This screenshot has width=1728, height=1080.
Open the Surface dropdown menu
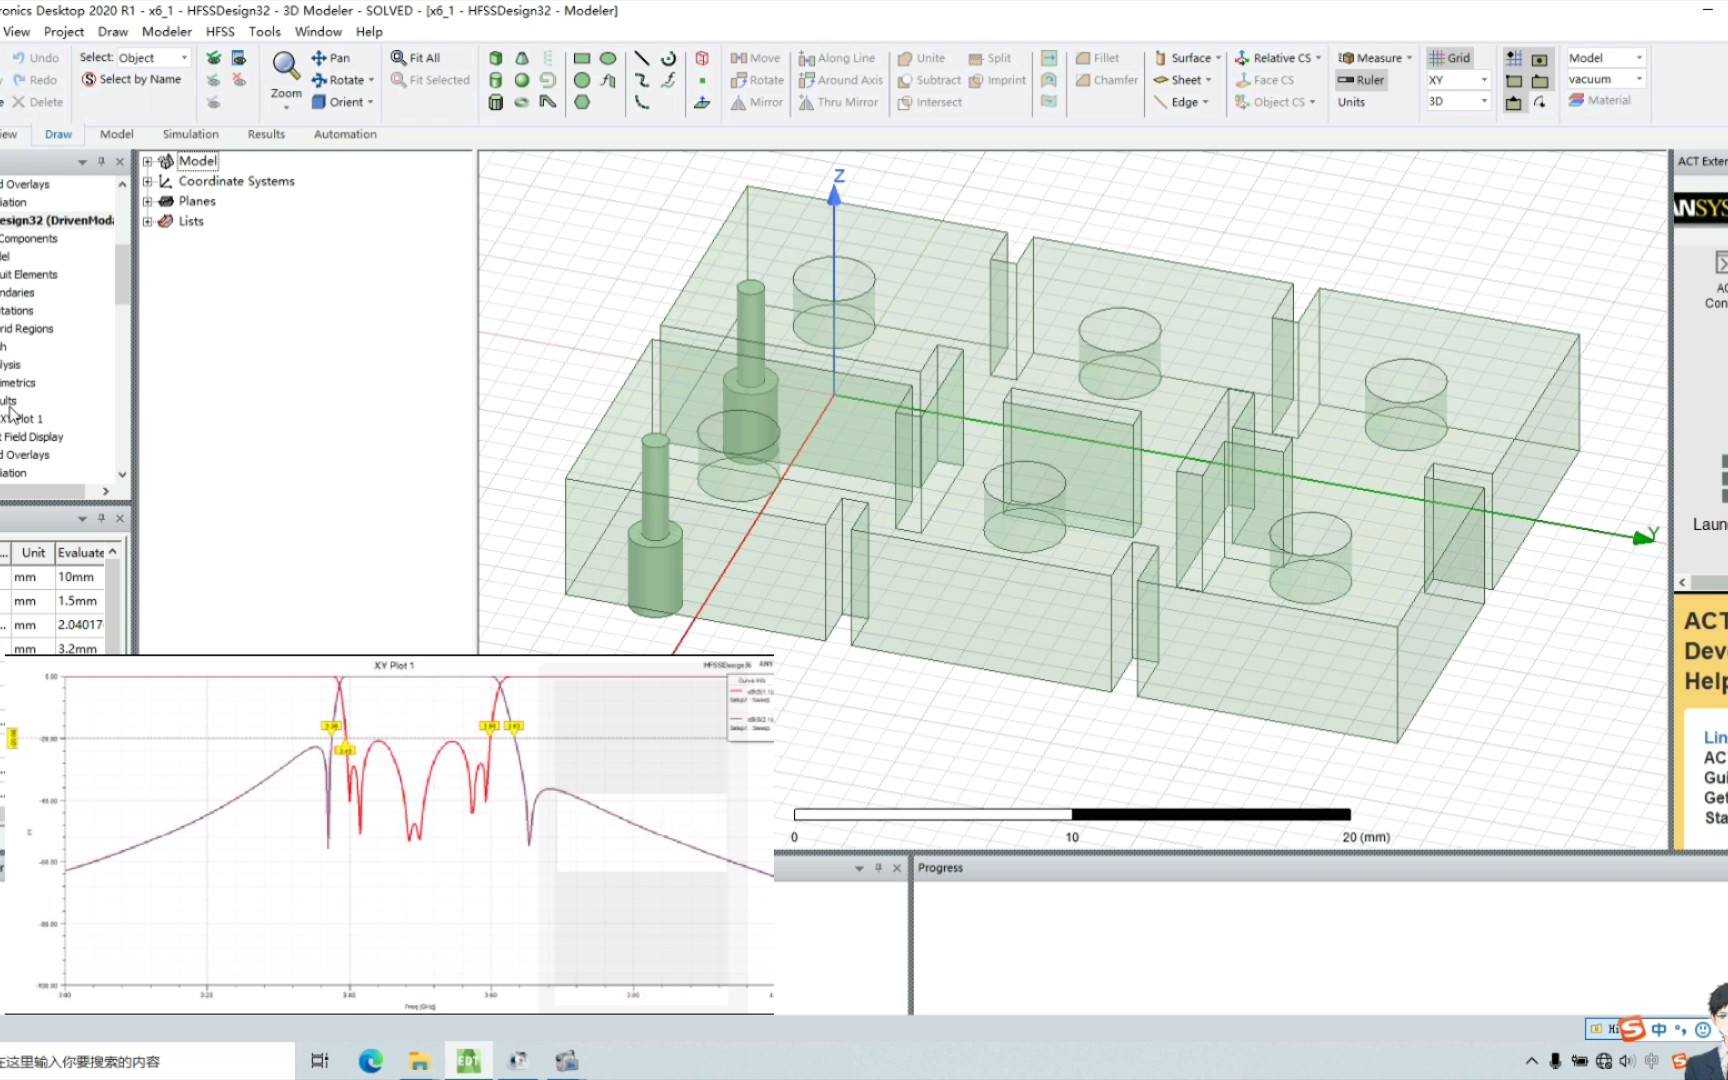click(x=1188, y=58)
